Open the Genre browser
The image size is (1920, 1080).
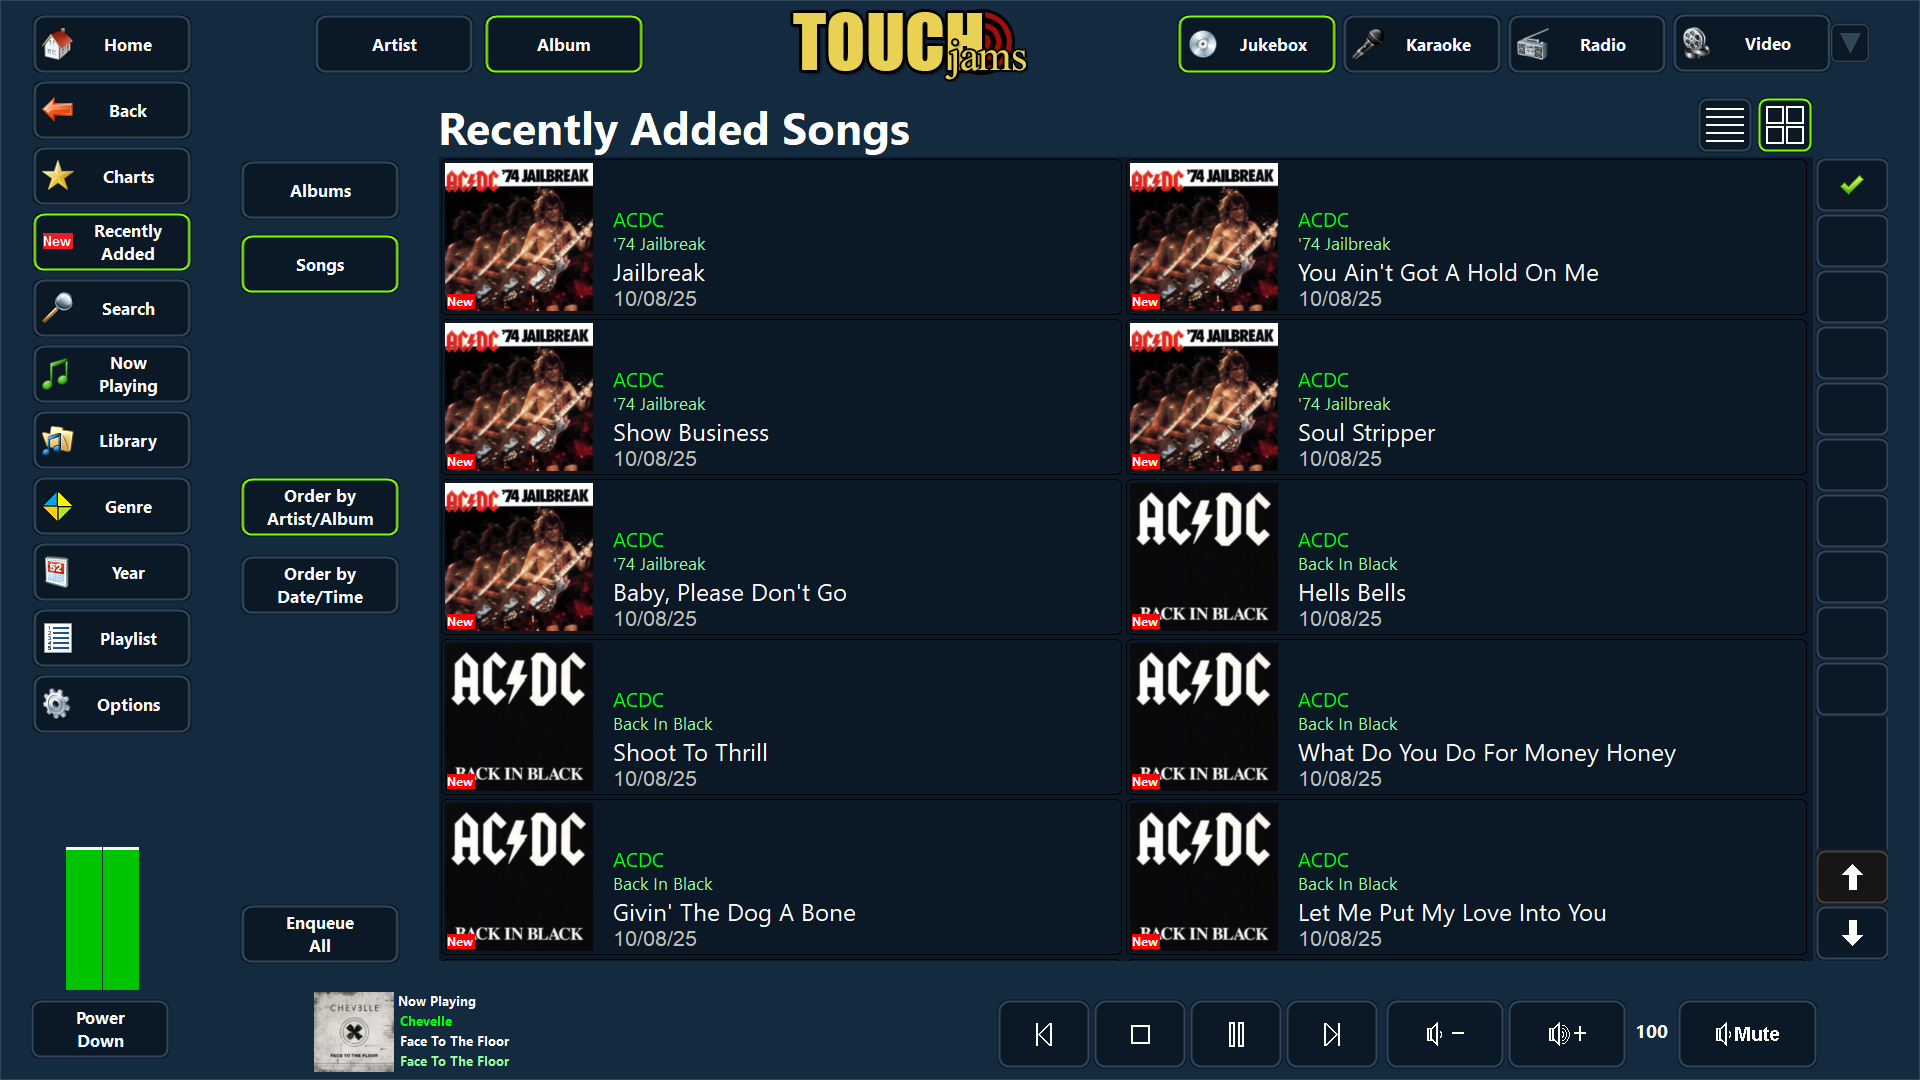[x=112, y=506]
